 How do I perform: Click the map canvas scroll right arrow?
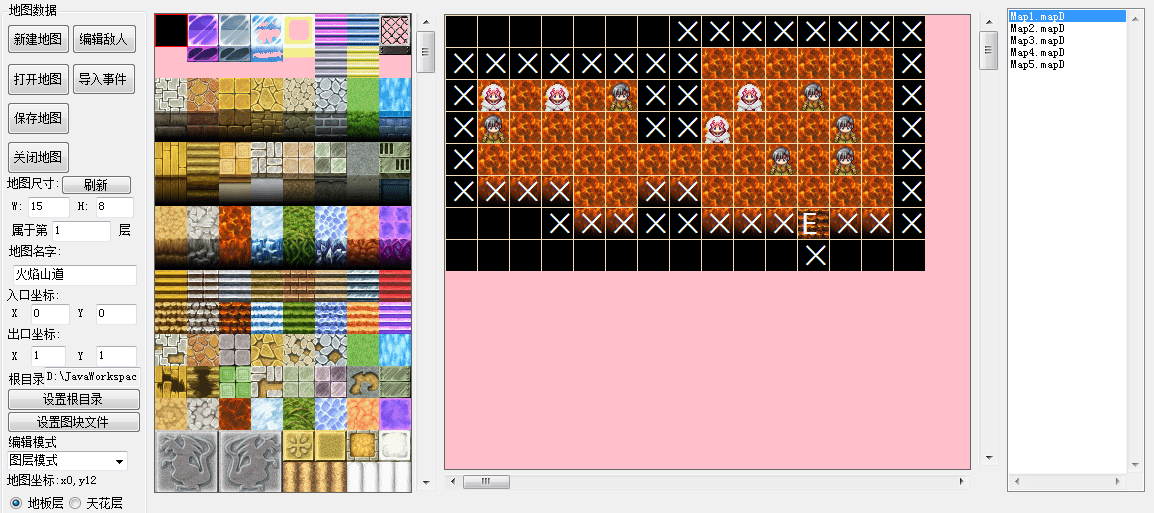[961, 481]
